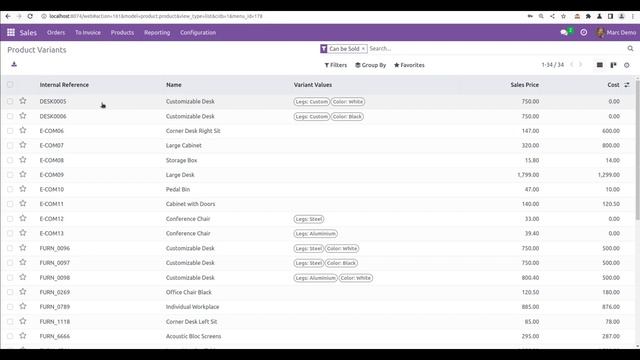Favorite star for E-COM09 row
640x360 pixels.
click(23, 174)
